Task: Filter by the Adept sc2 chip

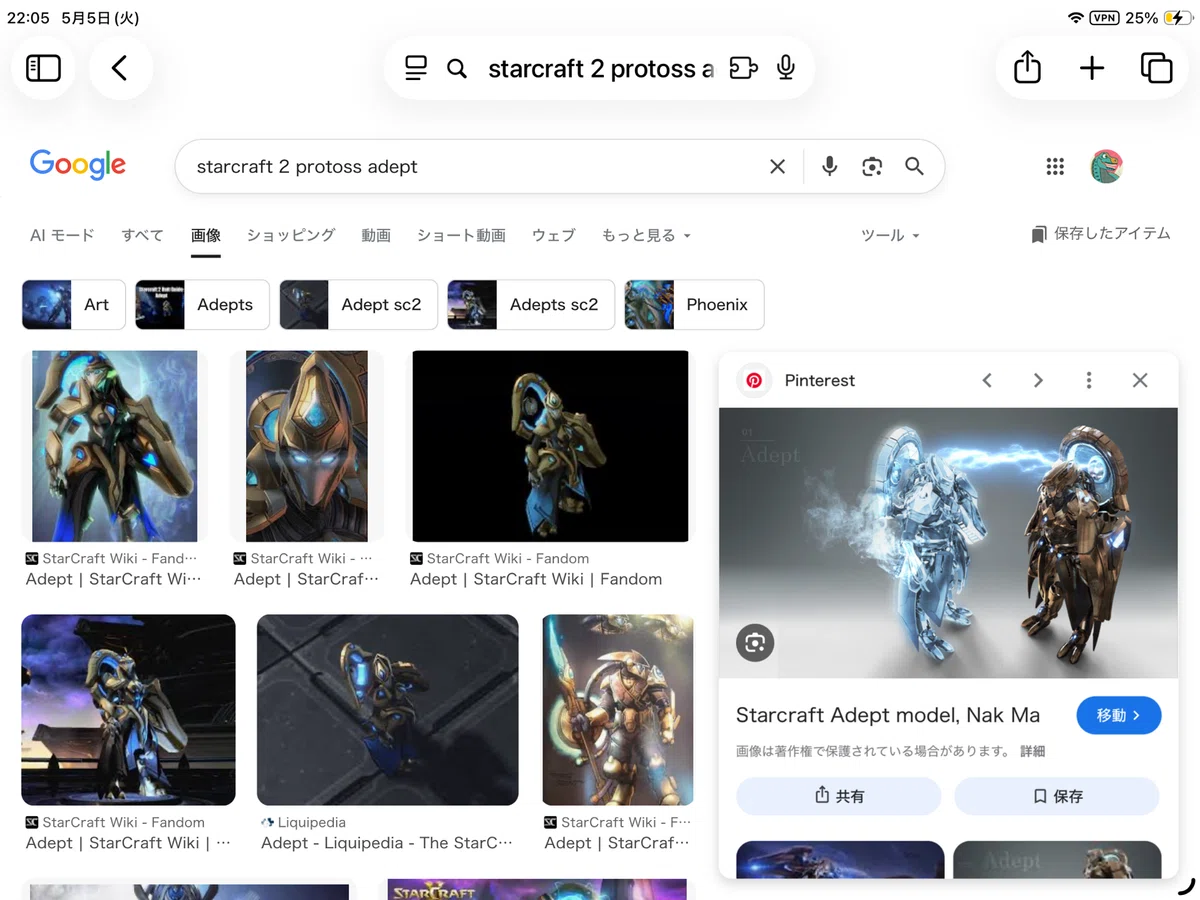Action: point(358,305)
